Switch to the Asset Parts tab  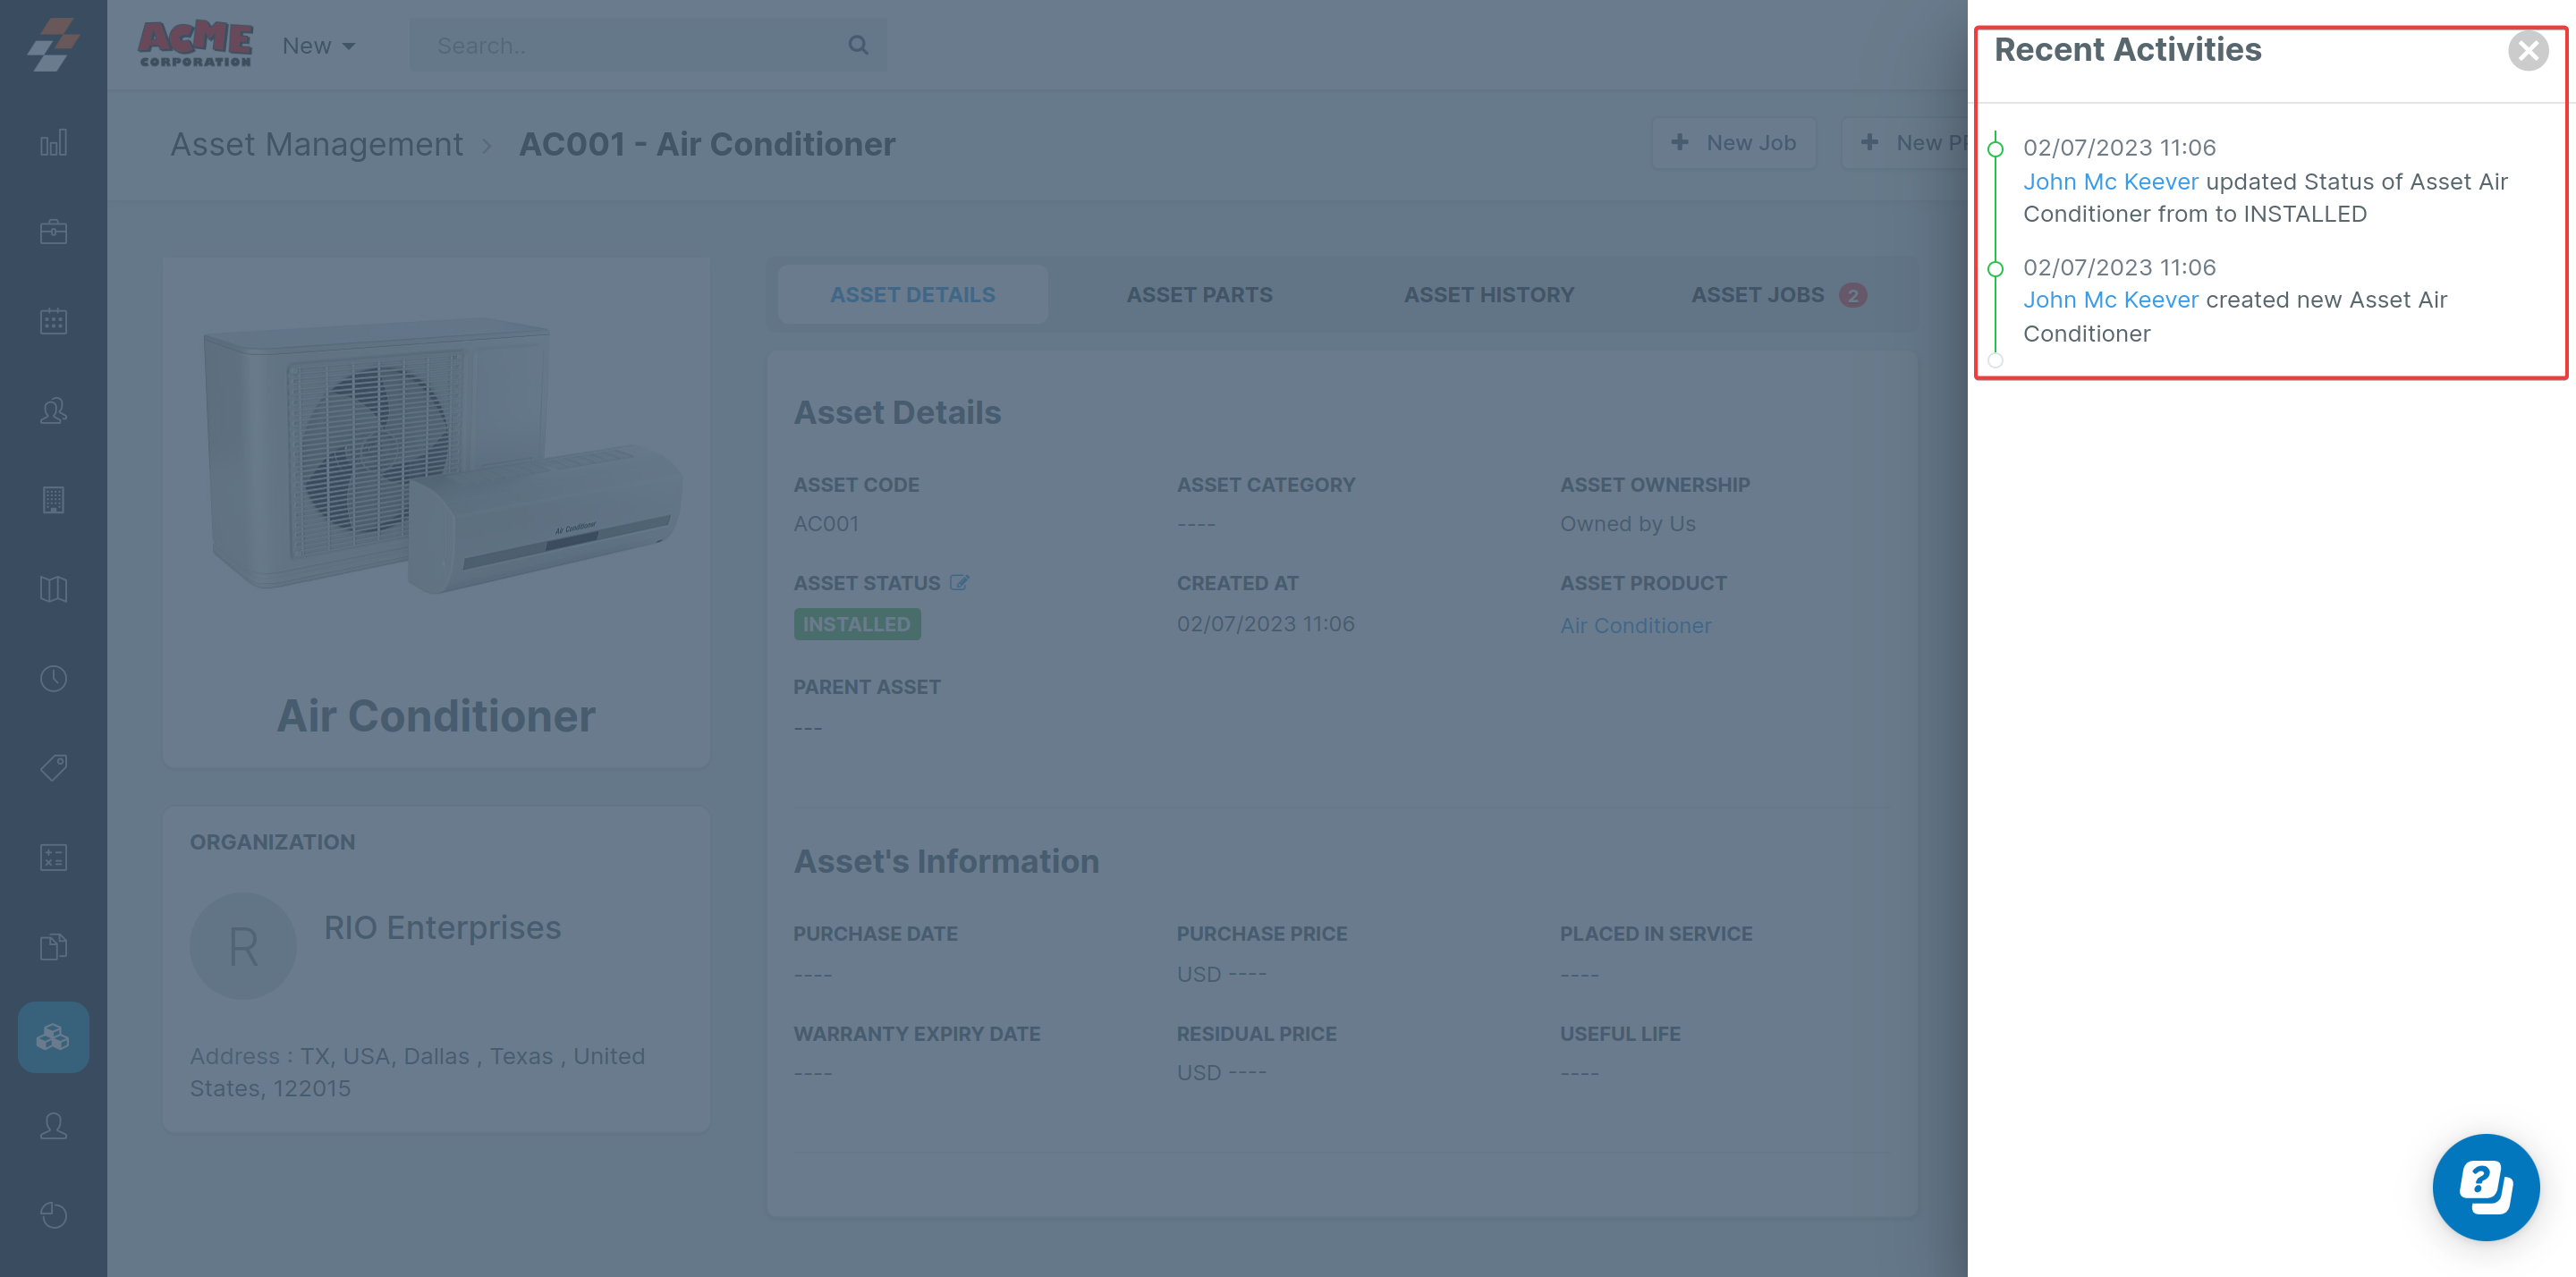tap(1199, 295)
